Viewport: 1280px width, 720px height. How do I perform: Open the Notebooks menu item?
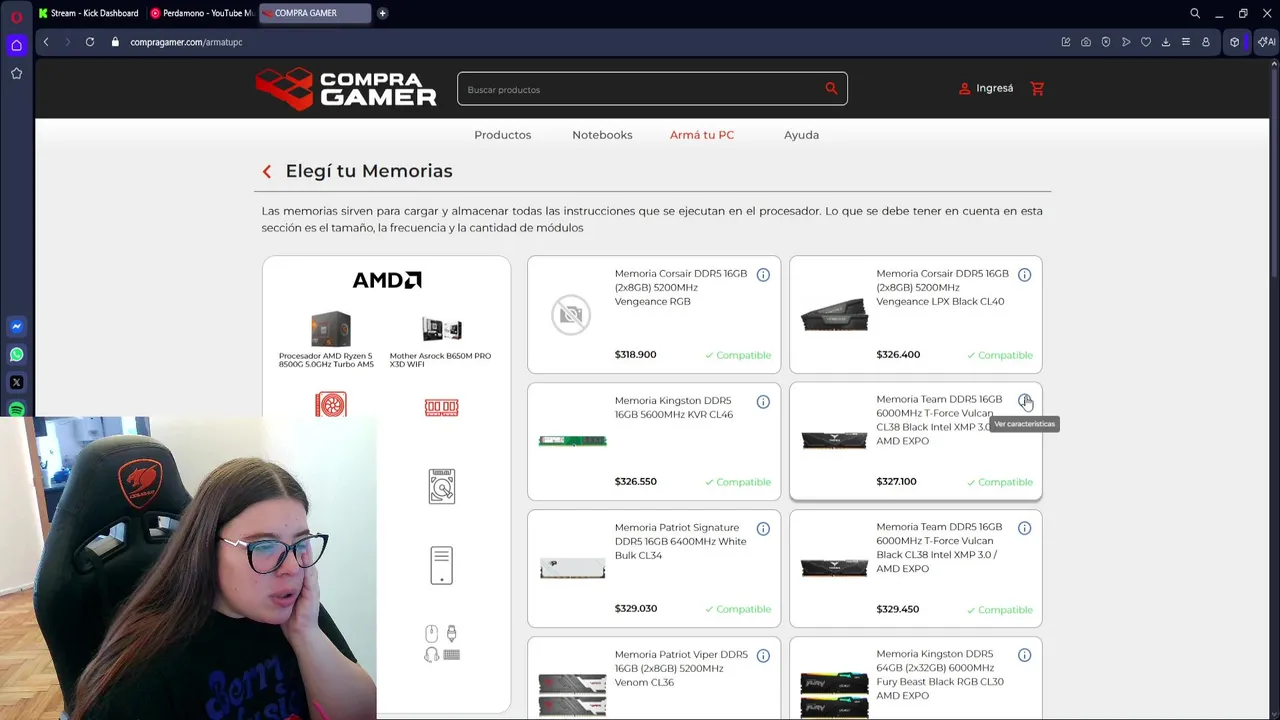tap(602, 135)
